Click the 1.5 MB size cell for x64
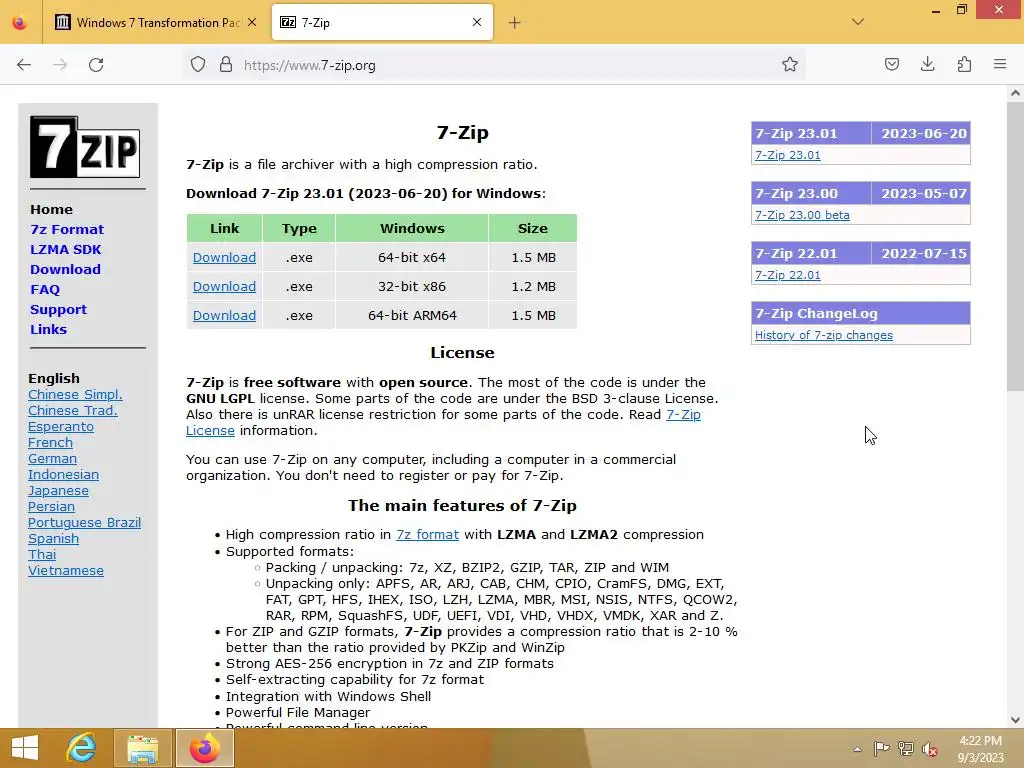This screenshot has width=1024, height=768. pos(533,257)
